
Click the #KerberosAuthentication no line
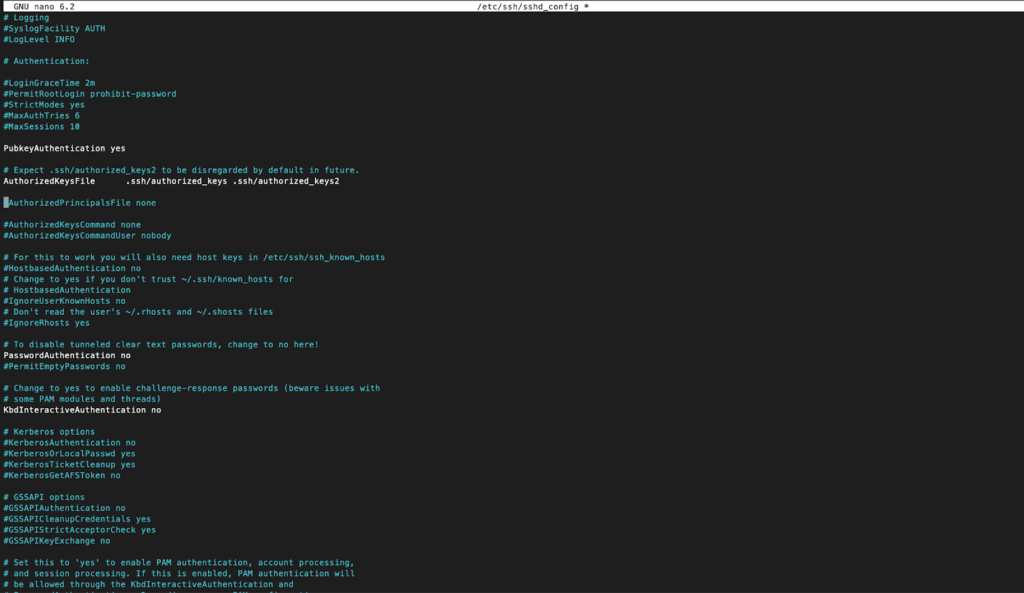point(70,442)
